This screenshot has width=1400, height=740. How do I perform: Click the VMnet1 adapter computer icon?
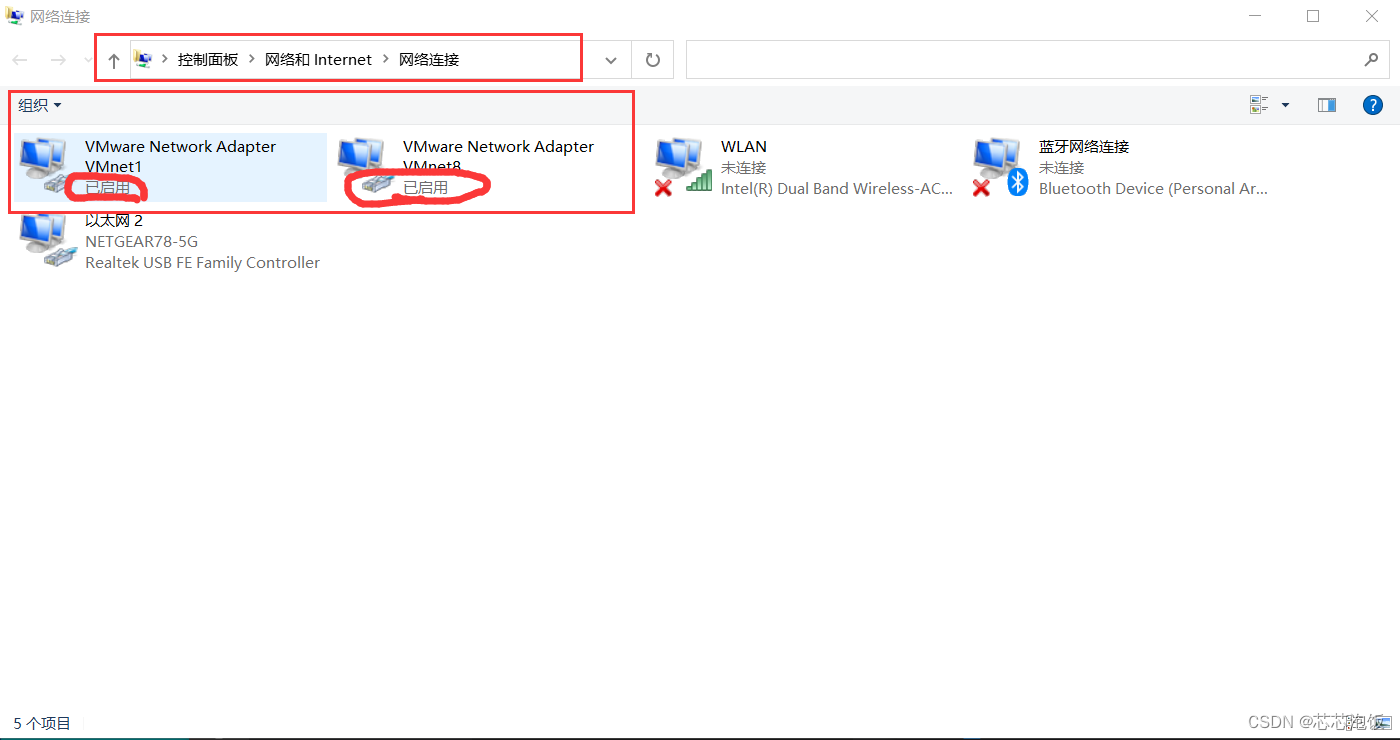47,165
